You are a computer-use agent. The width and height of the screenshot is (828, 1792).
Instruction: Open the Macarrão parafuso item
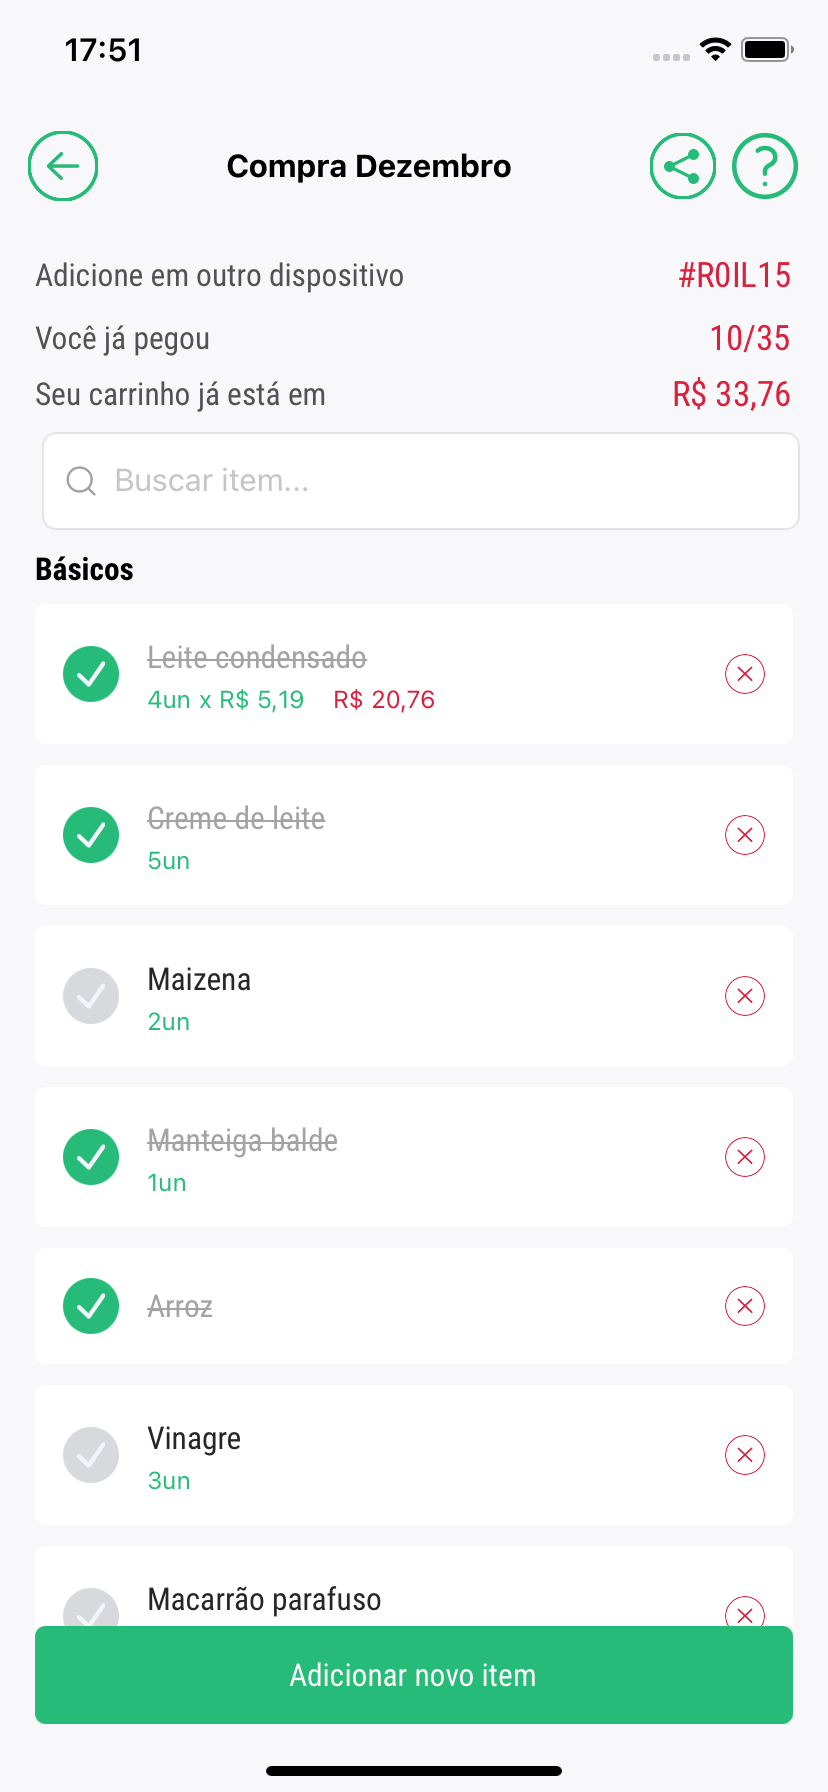click(x=264, y=1599)
